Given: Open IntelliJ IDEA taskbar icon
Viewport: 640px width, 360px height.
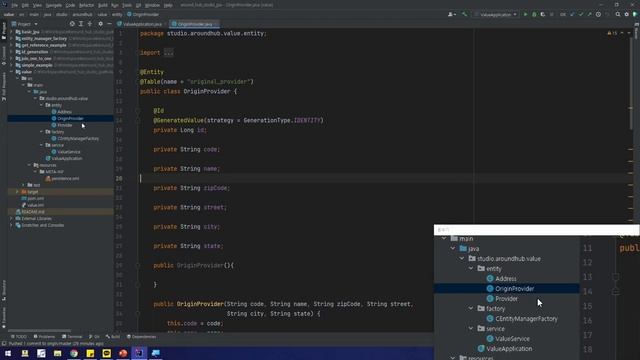Looking at the screenshot, I should tap(139, 353).
